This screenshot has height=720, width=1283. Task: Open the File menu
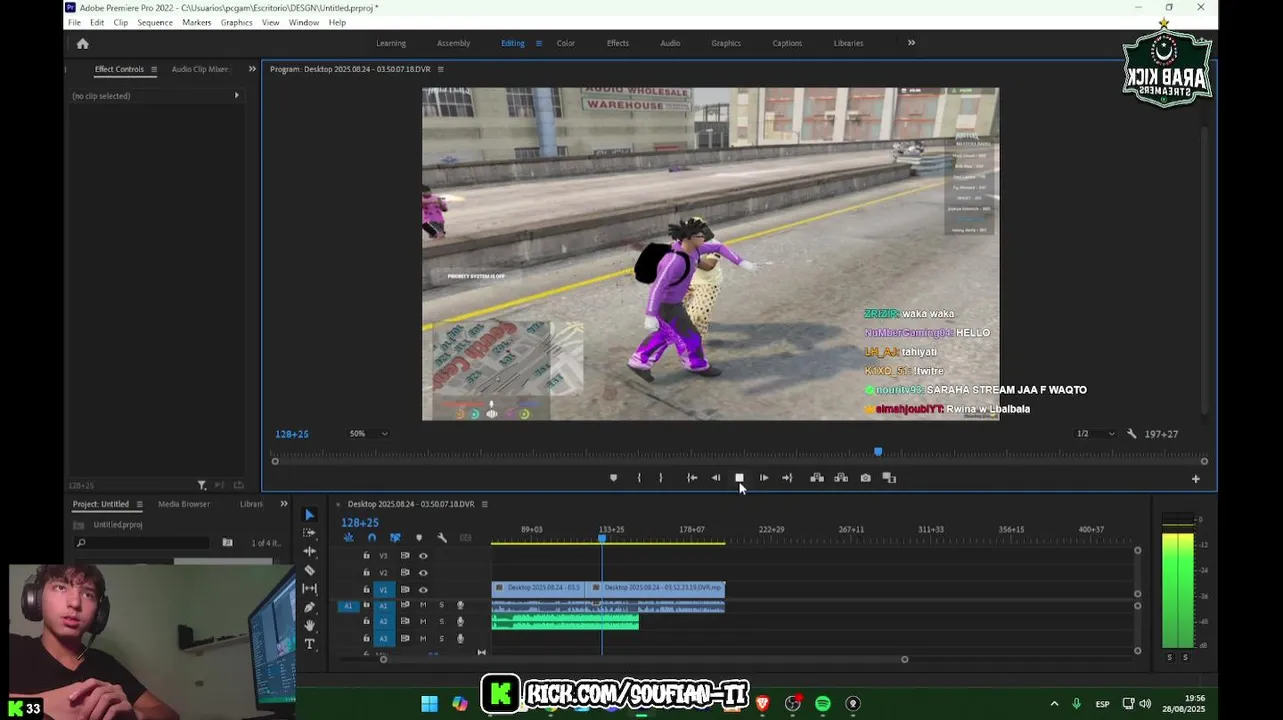pos(74,22)
